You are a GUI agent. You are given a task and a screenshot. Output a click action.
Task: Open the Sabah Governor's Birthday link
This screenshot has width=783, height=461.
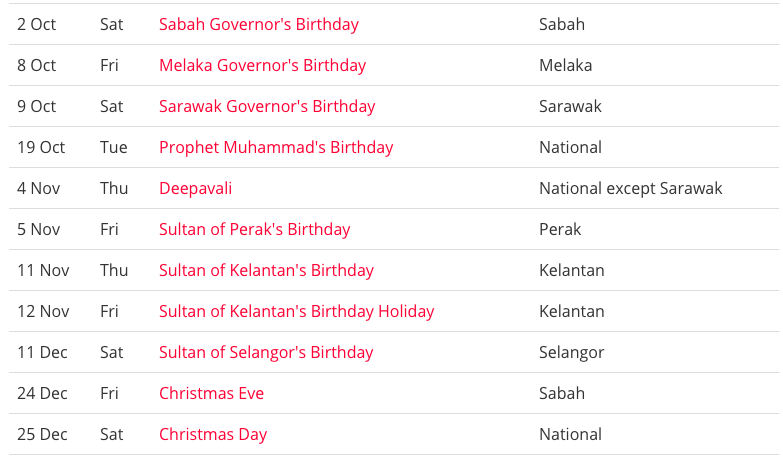click(x=258, y=24)
